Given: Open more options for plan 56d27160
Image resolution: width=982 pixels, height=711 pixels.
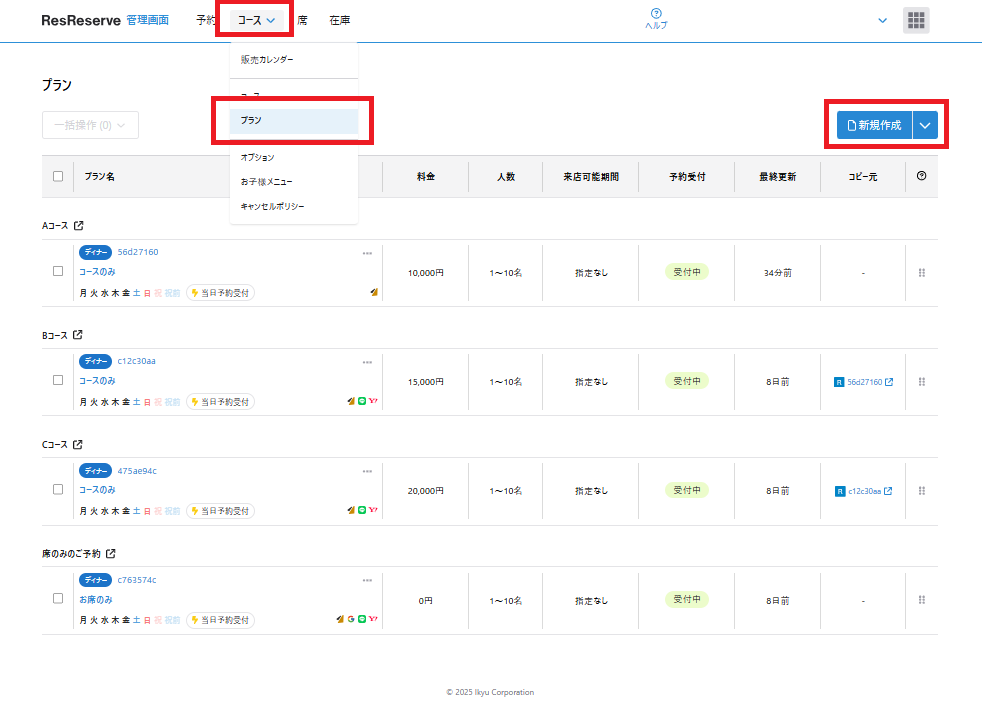Looking at the screenshot, I should [367, 253].
